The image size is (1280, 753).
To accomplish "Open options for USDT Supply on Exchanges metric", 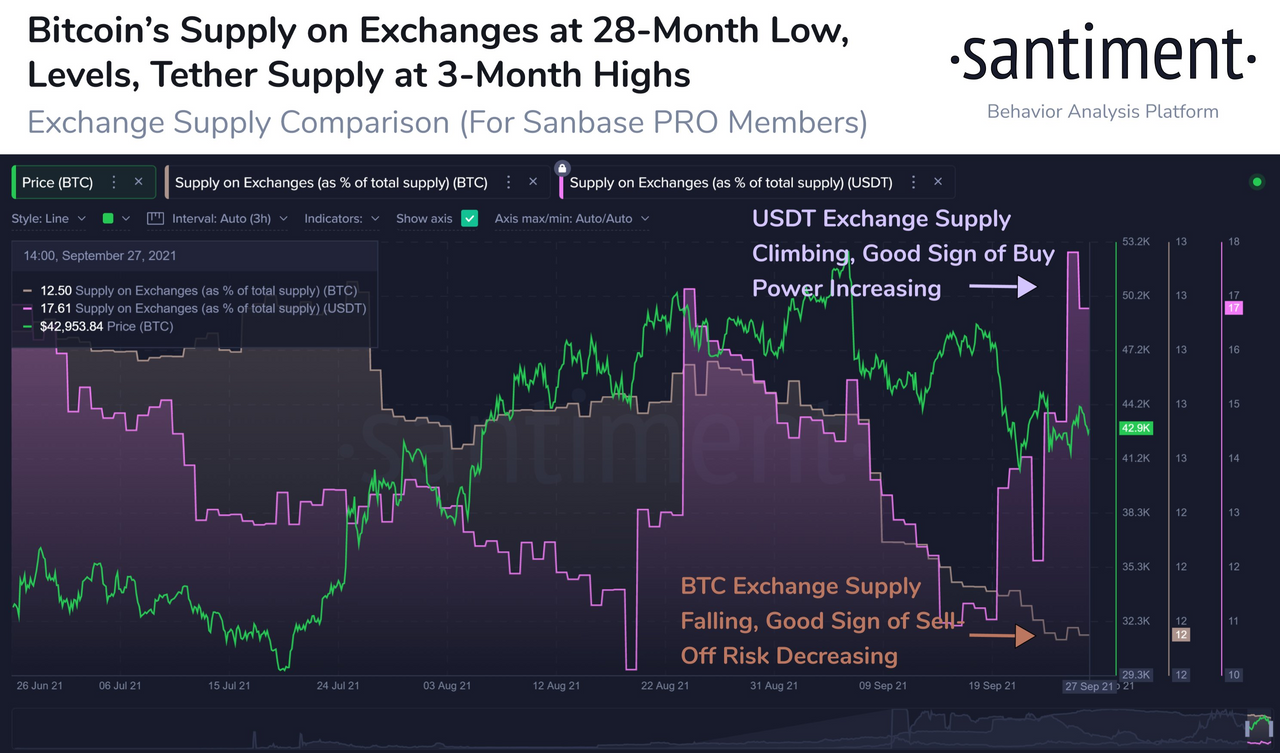I will pos(914,182).
